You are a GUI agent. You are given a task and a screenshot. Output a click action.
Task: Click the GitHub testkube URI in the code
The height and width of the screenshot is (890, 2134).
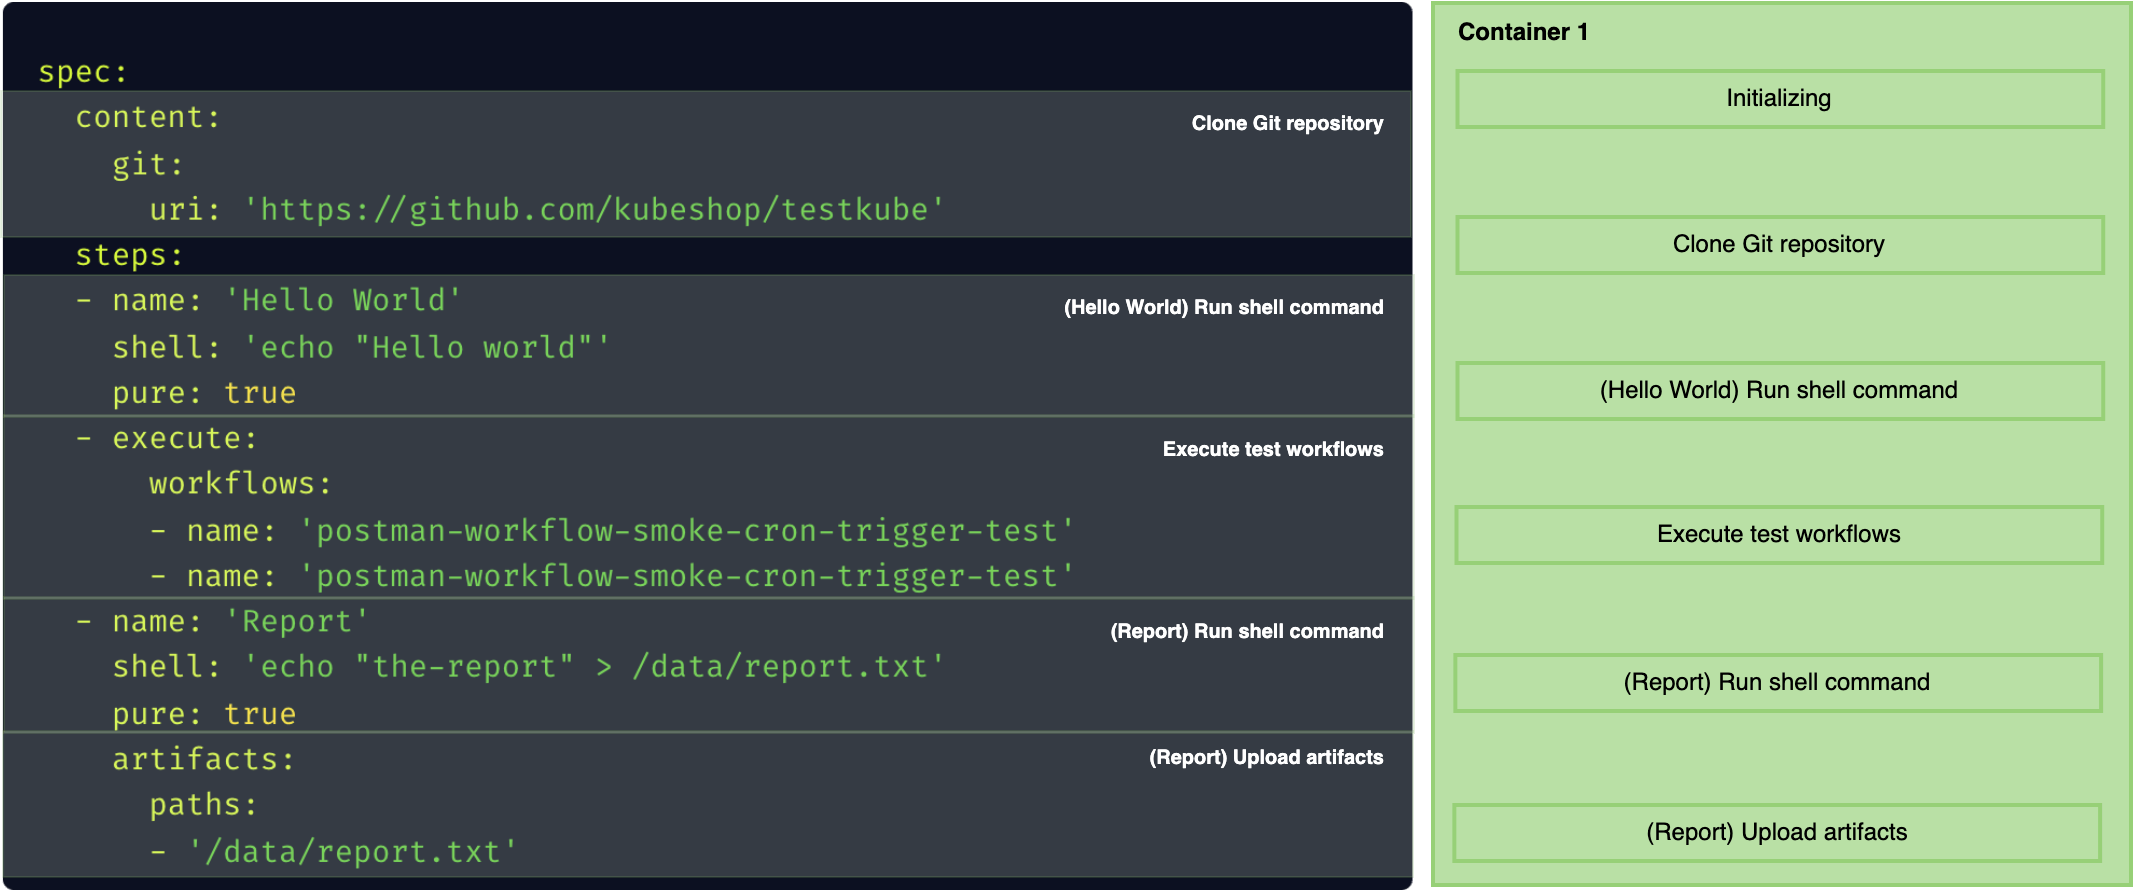[x=594, y=210]
